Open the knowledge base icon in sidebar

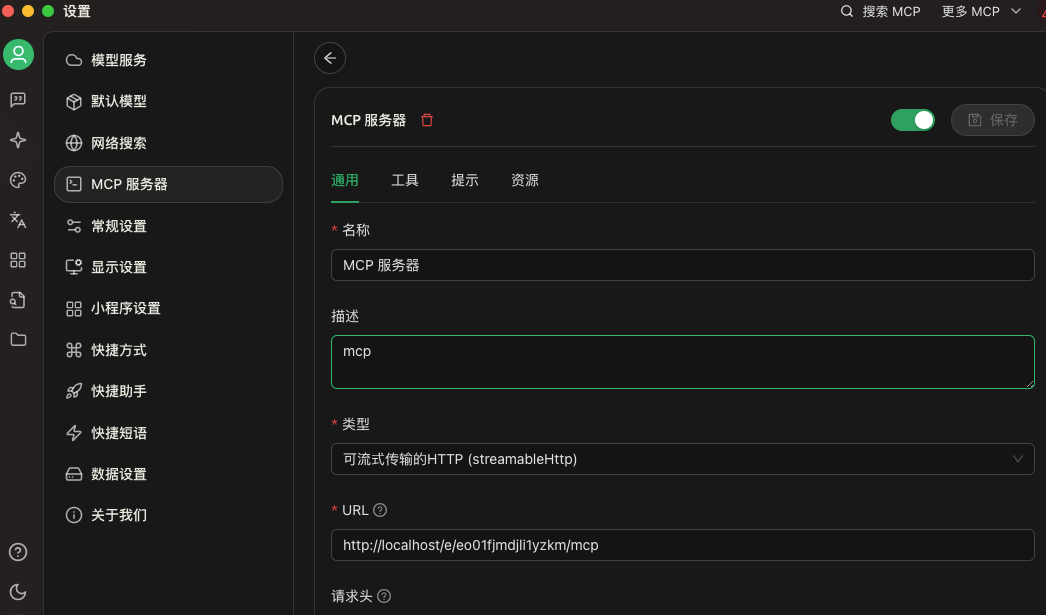18,300
